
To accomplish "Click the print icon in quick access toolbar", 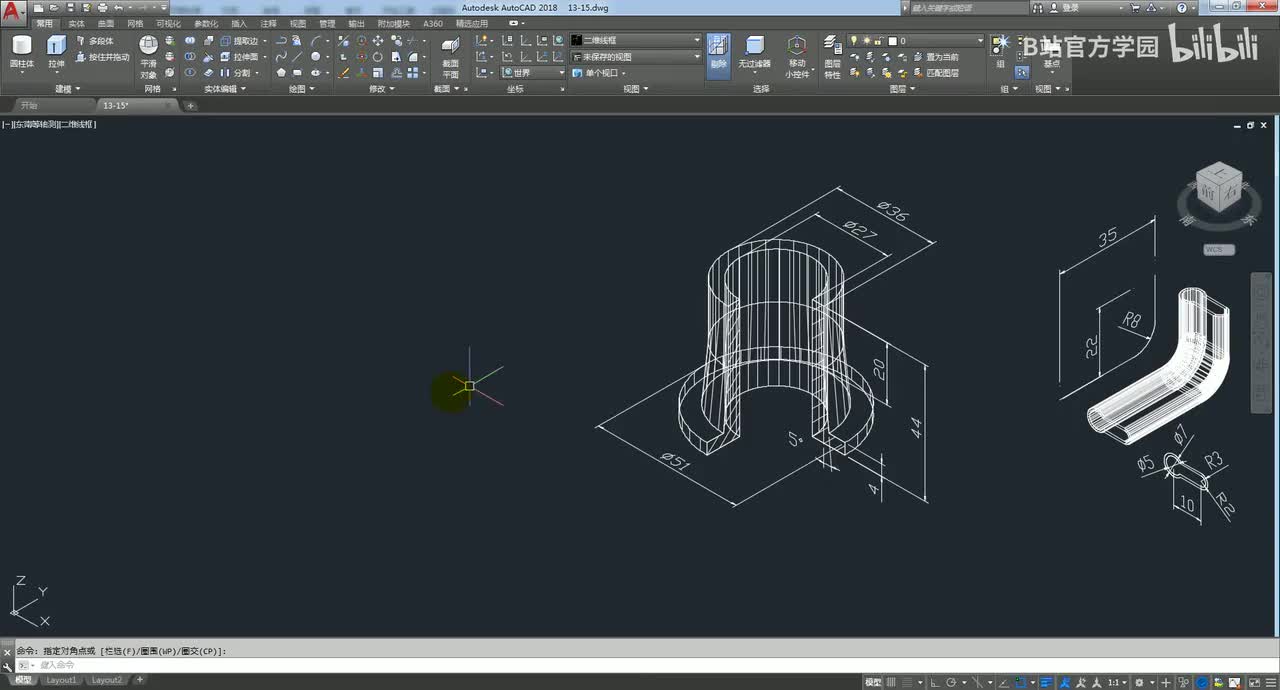I will point(102,7).
